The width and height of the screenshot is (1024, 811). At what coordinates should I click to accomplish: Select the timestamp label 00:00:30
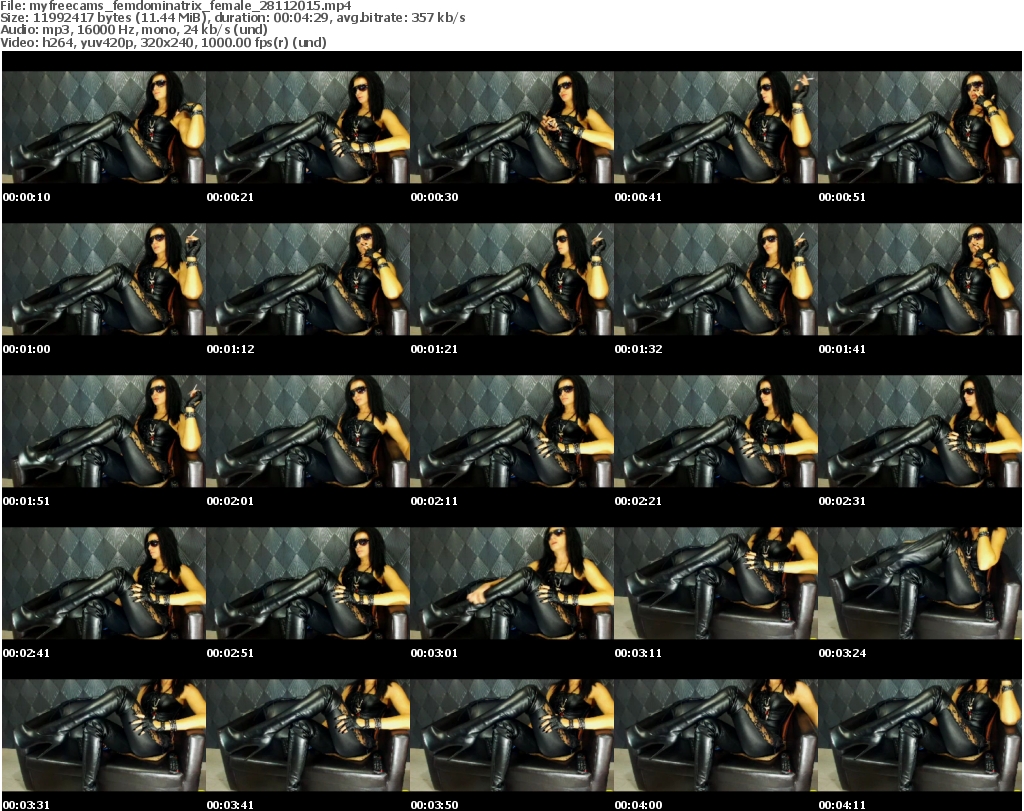pos(434,197)
